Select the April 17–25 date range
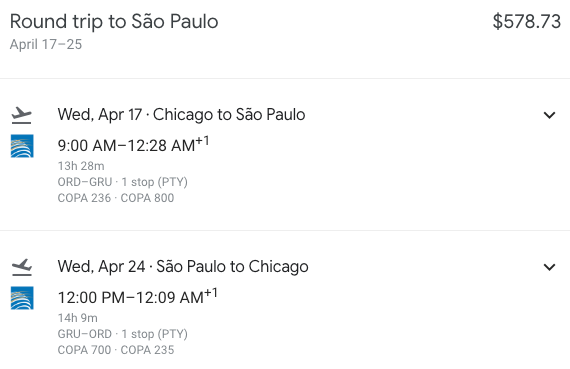 [x=46, y=44]
